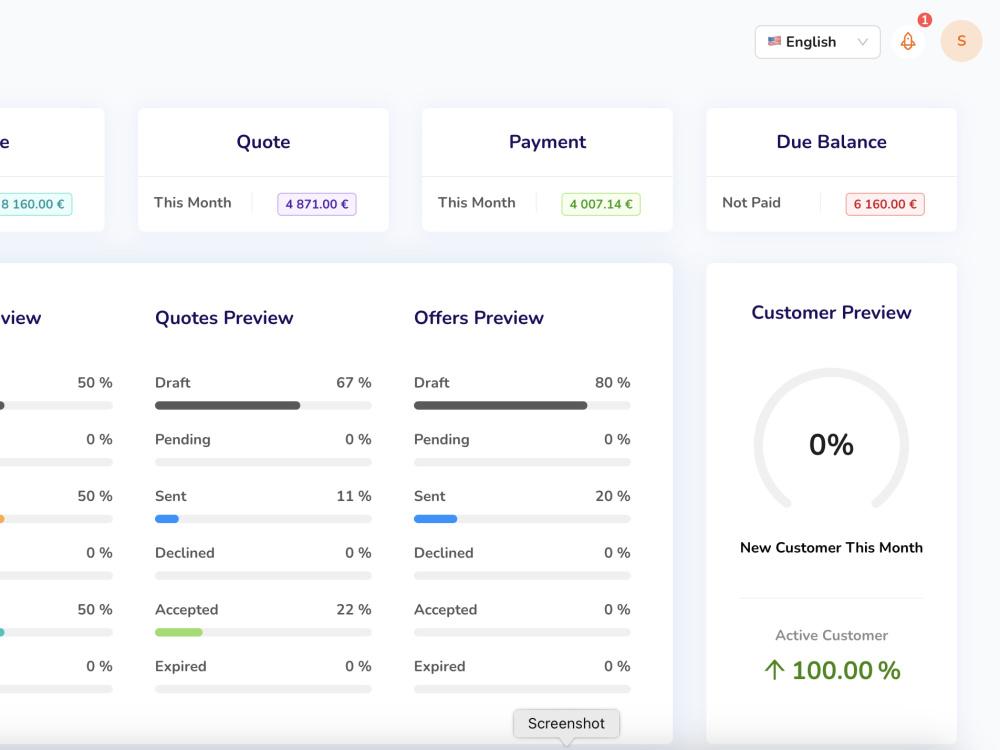The width and height of the screenshot is (1000, 750).
Task: Click the 20 % value for Offers Sent
Action: 612,496
